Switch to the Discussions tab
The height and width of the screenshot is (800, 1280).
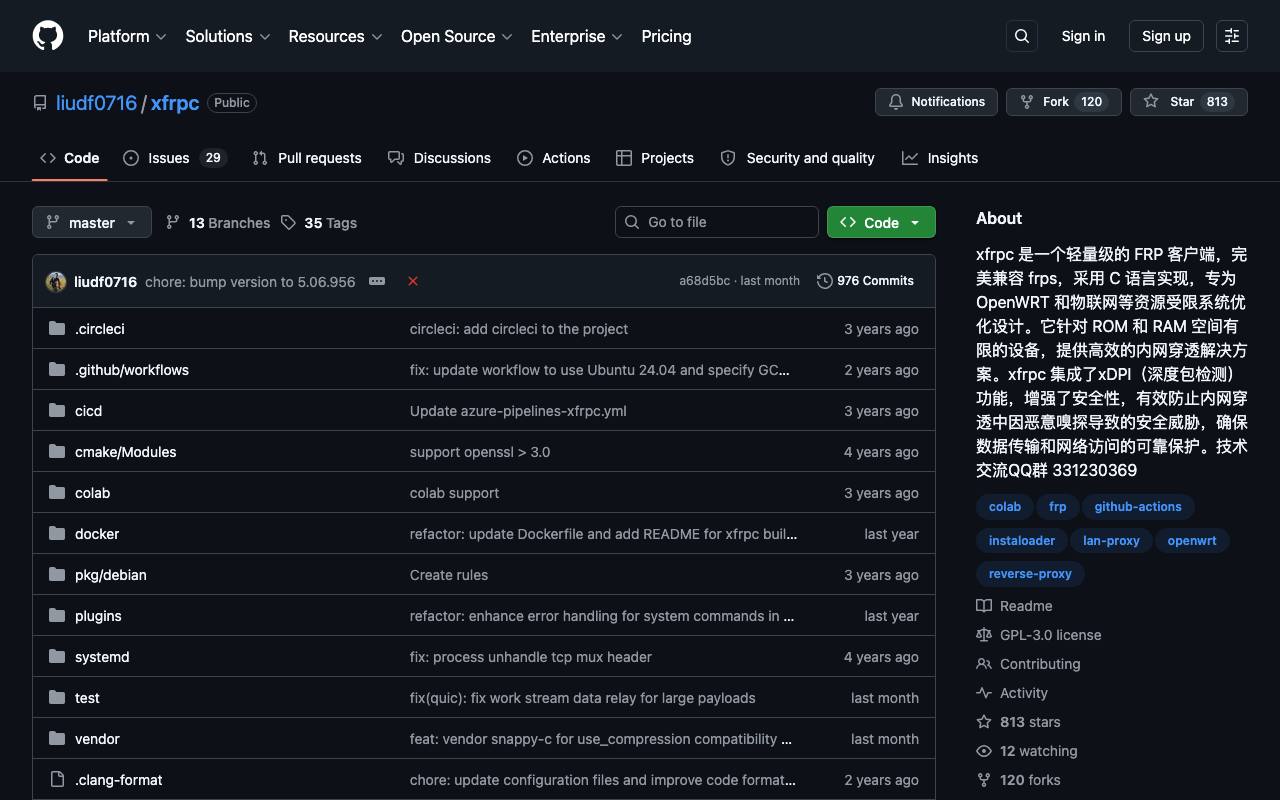click(x=439, y=158)
